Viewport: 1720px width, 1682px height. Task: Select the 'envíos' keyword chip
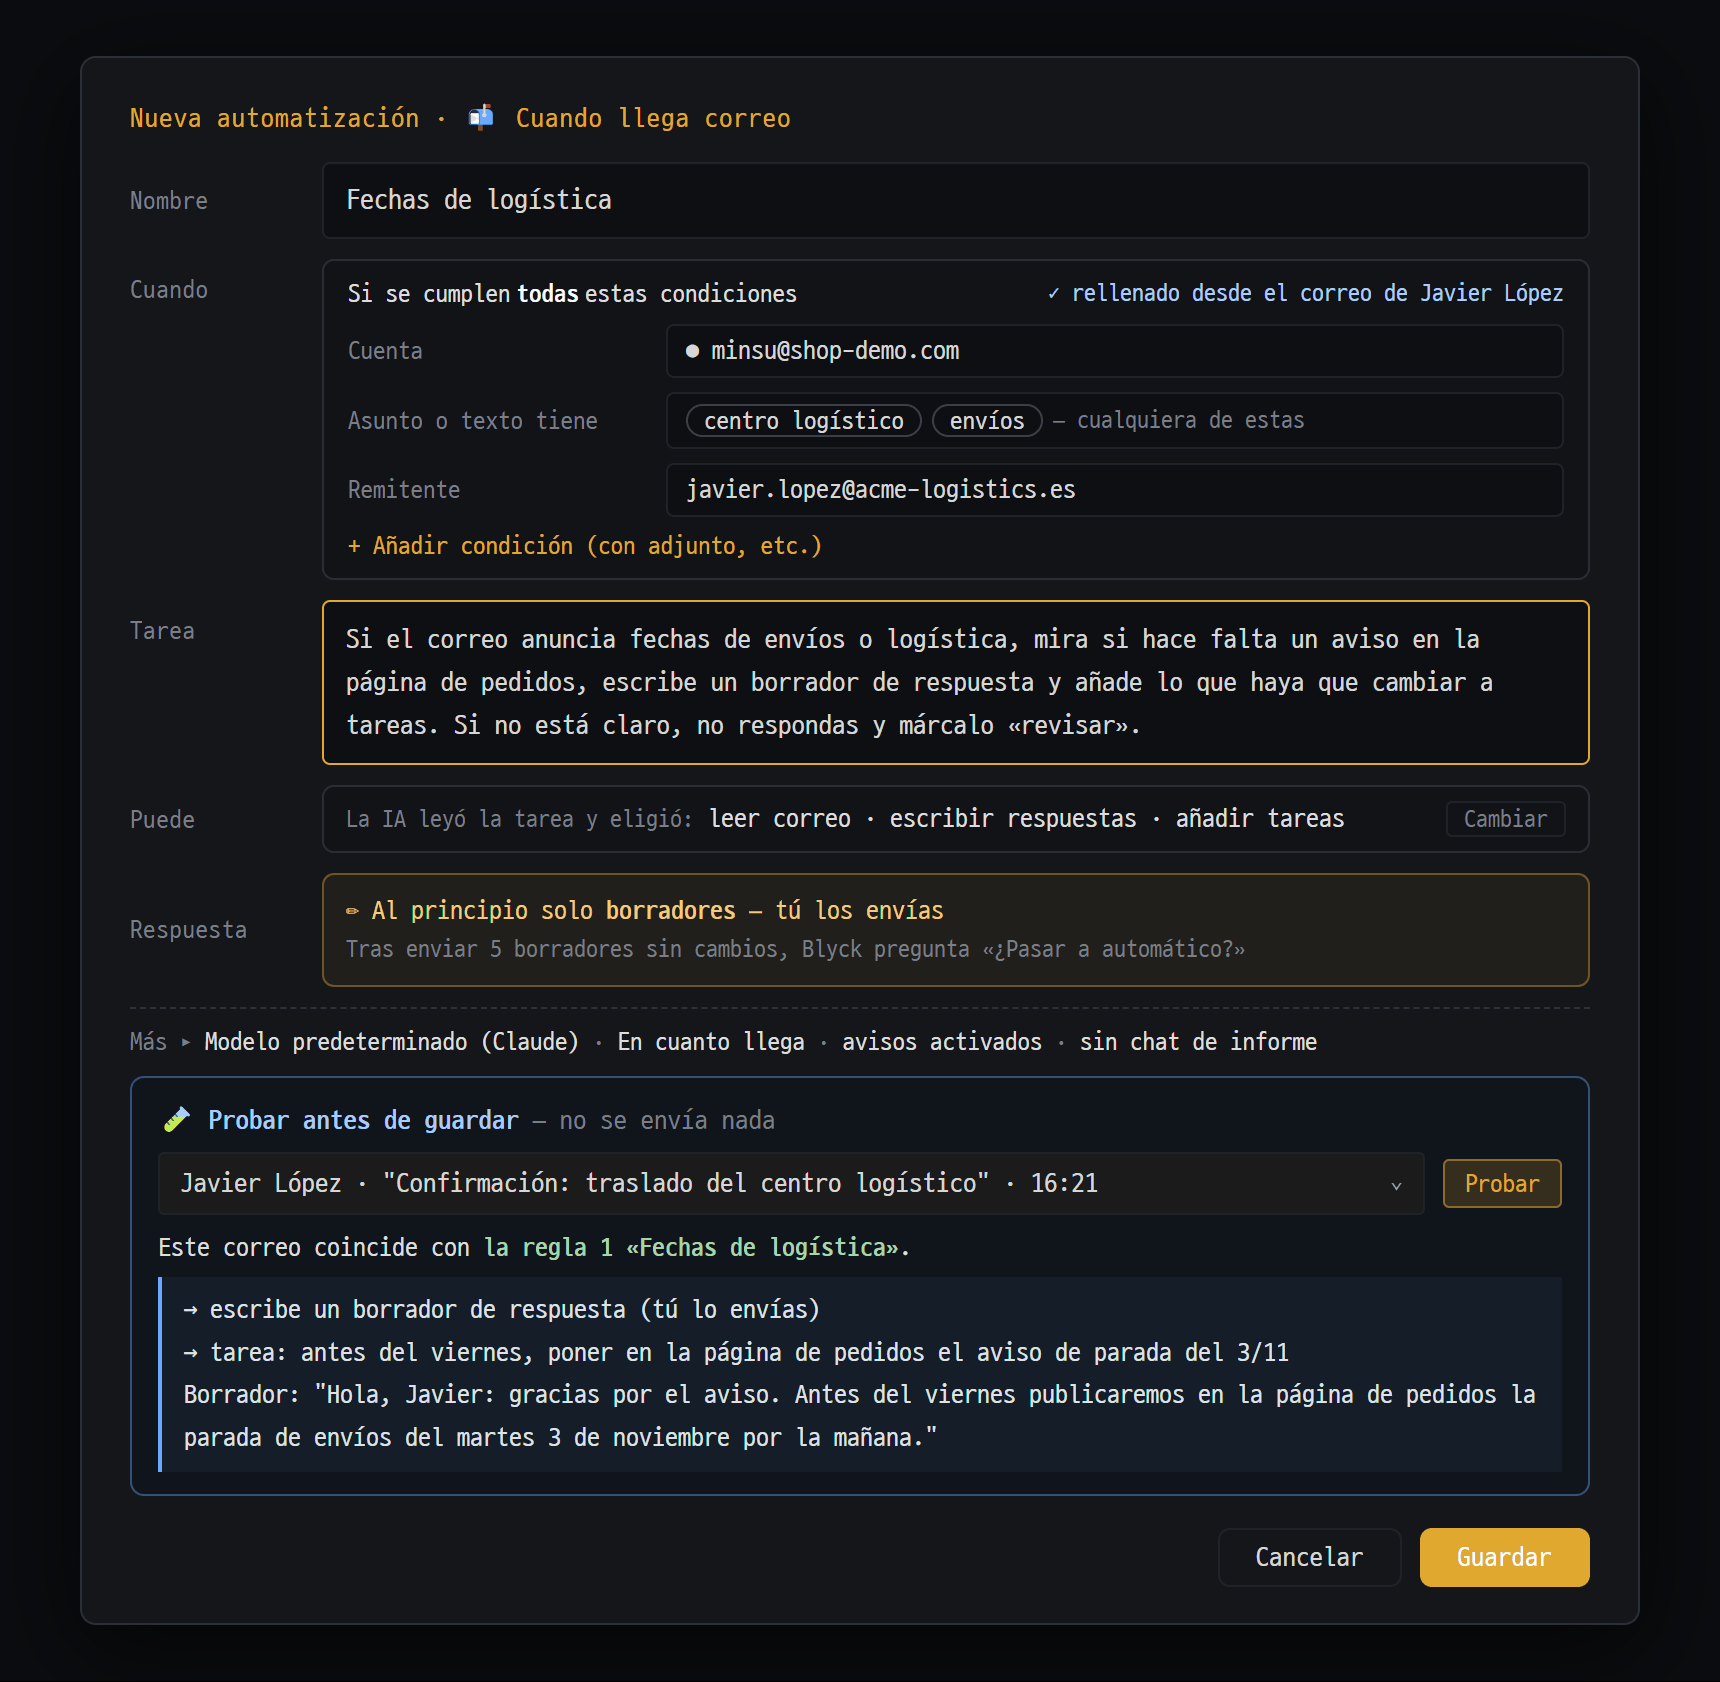(987, 421)
